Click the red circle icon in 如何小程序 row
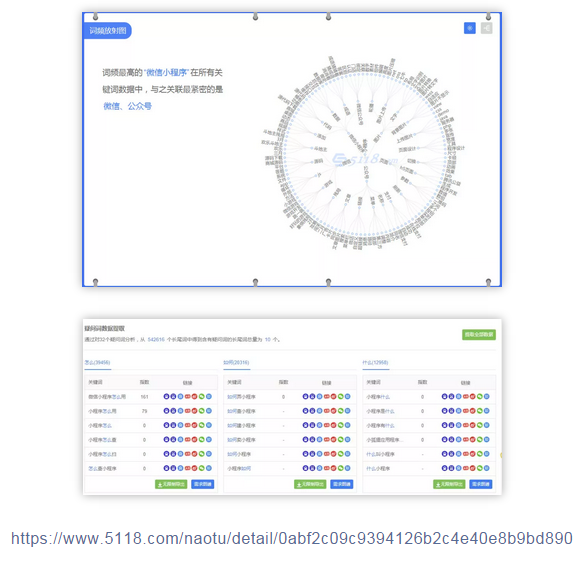Image resolution: width=585 pixels, height=567 pixels. pyautogui.click(x=334, y=454)
